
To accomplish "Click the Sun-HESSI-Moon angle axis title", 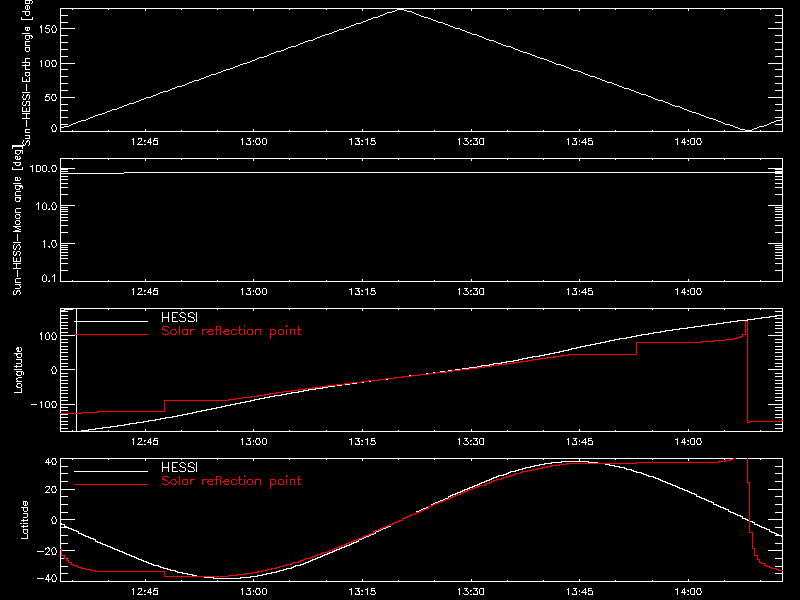I will coord(17,220).
